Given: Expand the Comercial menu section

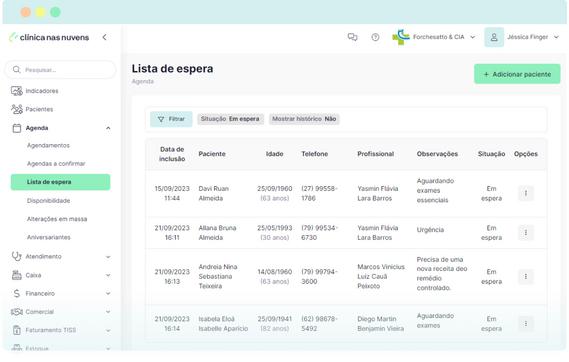Looking at the screenshot, I should tap(108, 312).
